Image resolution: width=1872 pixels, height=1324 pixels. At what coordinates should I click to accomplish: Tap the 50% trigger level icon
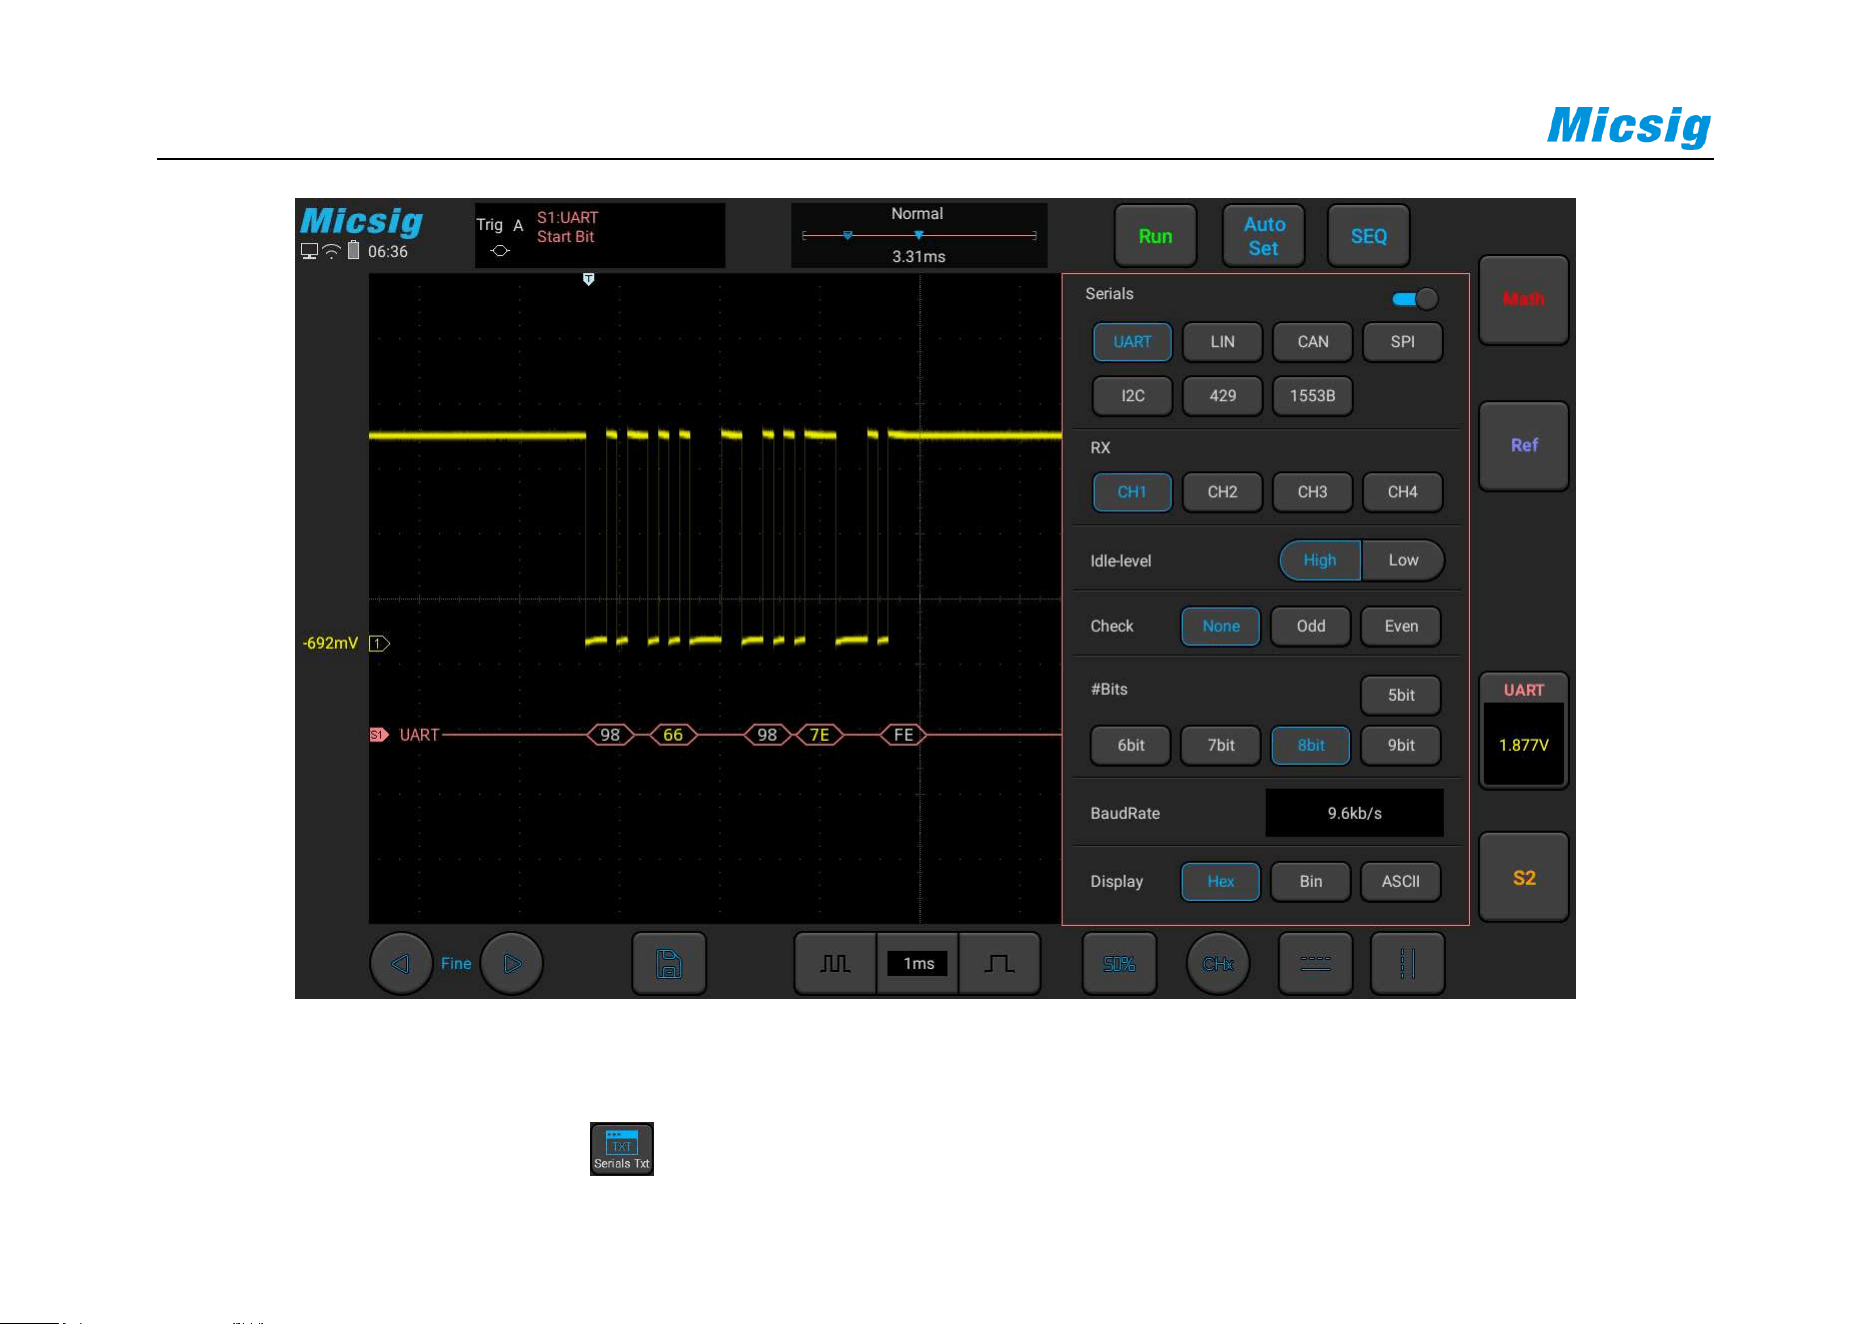(1119, 963)
